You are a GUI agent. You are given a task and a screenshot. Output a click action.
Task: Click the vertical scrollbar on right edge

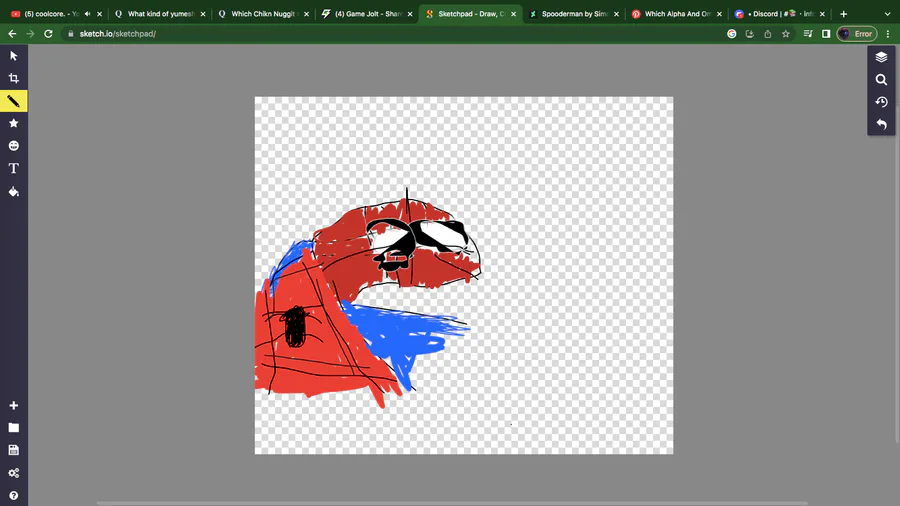pyautogui.click(x=898, y=244)
